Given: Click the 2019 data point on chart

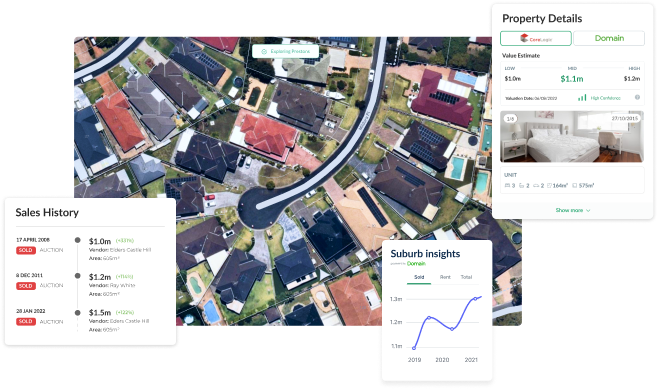Looking at the screenshot, I should pos(414,348).
